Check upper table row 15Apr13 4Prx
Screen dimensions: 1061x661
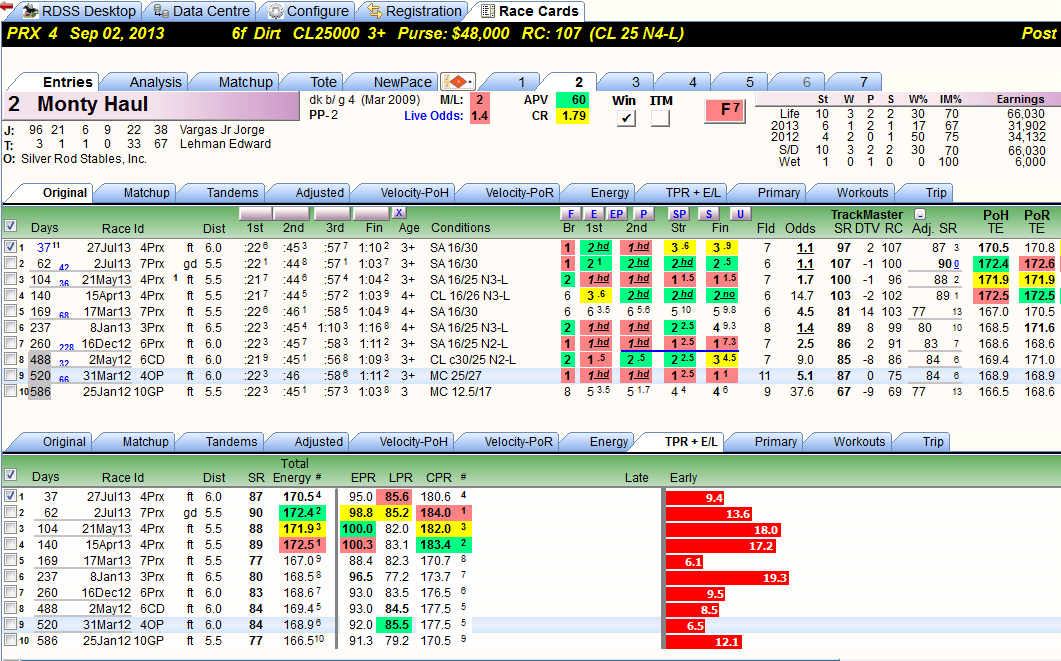click(x=10, y=295)
